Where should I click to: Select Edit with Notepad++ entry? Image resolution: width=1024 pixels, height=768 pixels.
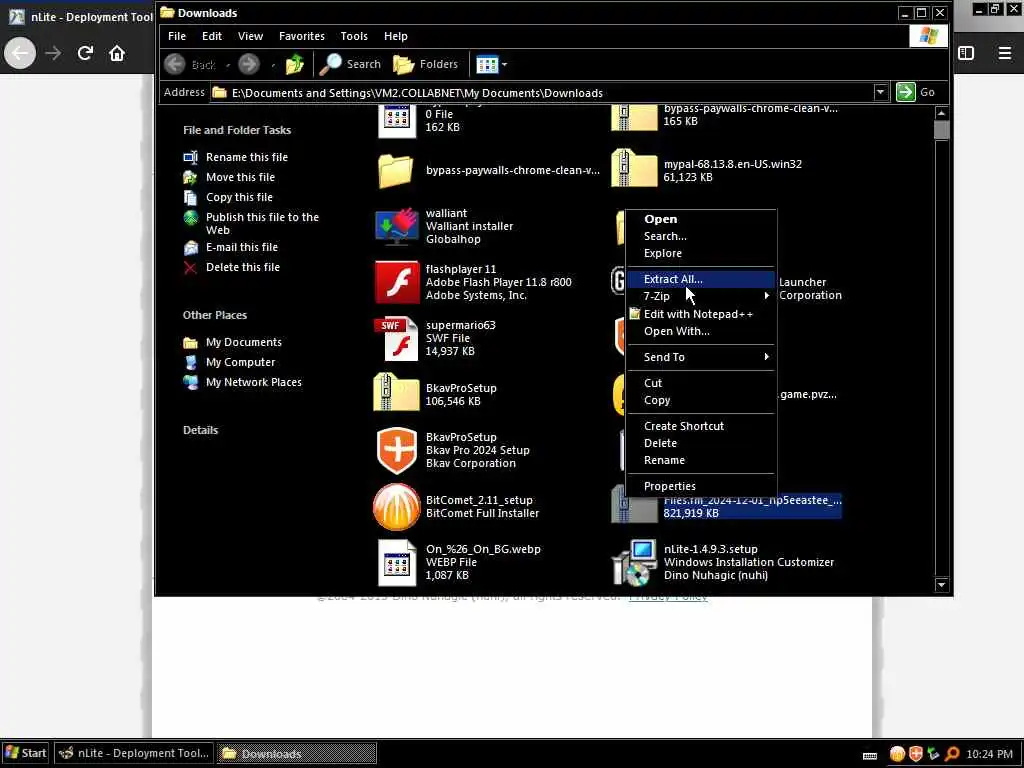pos(701,313)
